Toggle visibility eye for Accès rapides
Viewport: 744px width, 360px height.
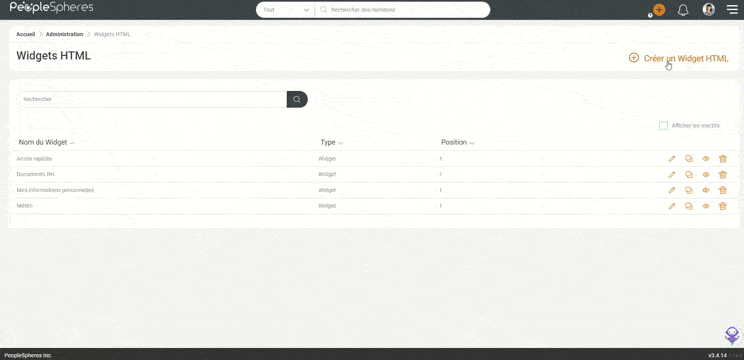pos(706,159)
